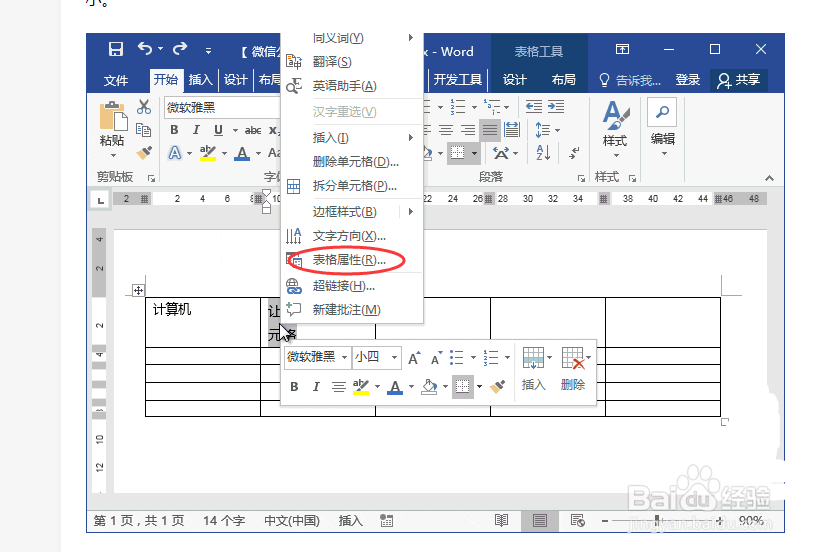The image size is (818, 552).
Task: Click the Tell me (告诉我) search box
Action: 630,80
